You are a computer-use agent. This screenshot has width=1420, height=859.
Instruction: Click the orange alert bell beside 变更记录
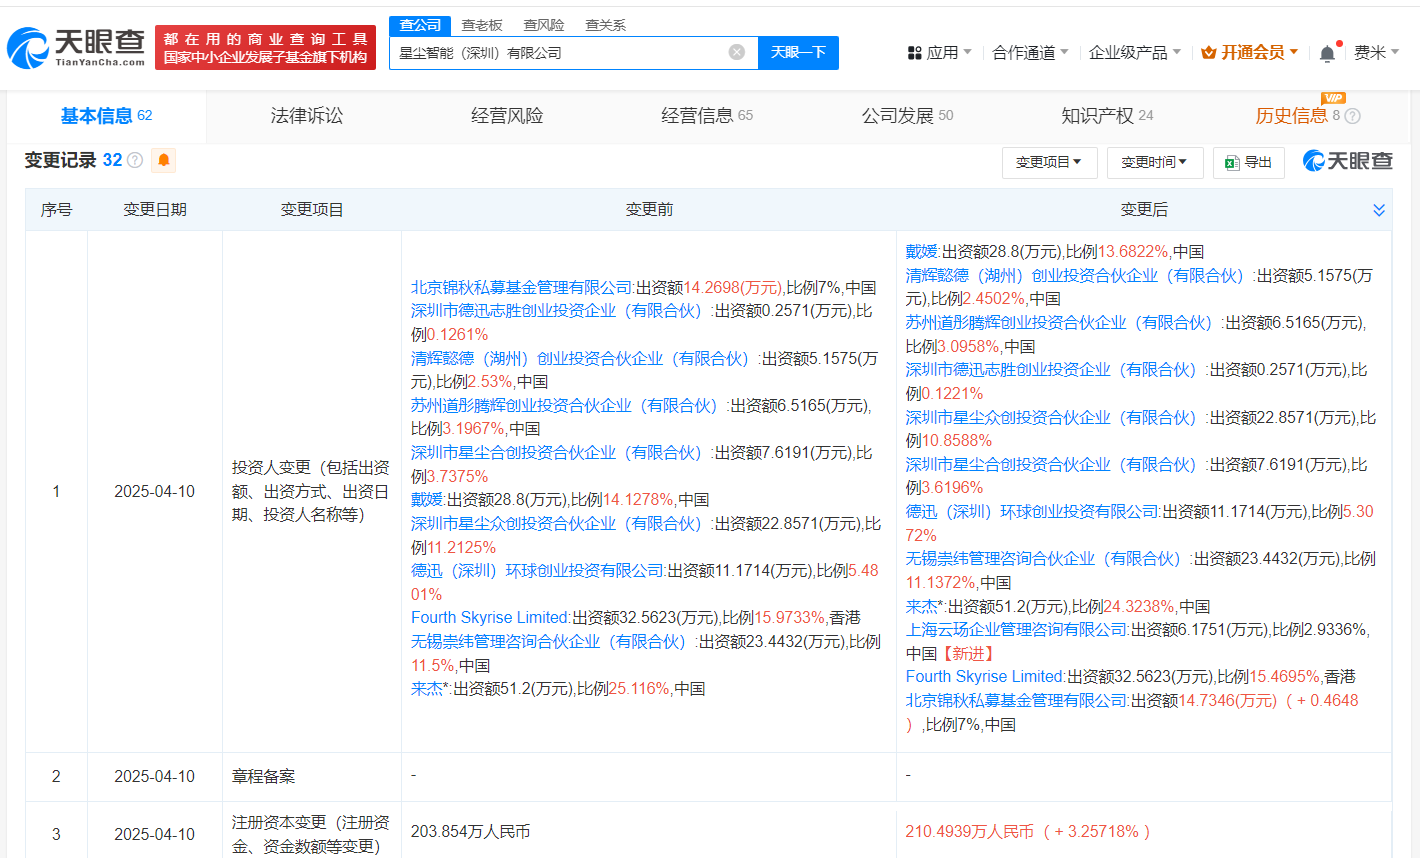click(x=164, y=160)
